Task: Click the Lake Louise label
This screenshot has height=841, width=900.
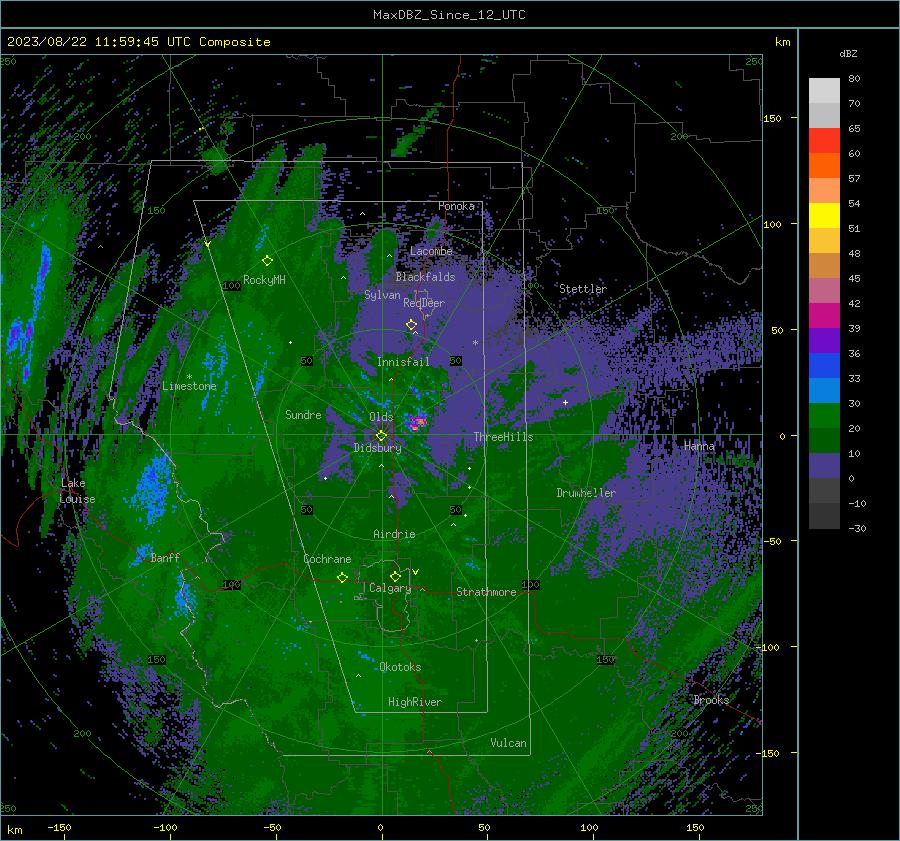Action: pyautogui.click(x=77, y=491)
